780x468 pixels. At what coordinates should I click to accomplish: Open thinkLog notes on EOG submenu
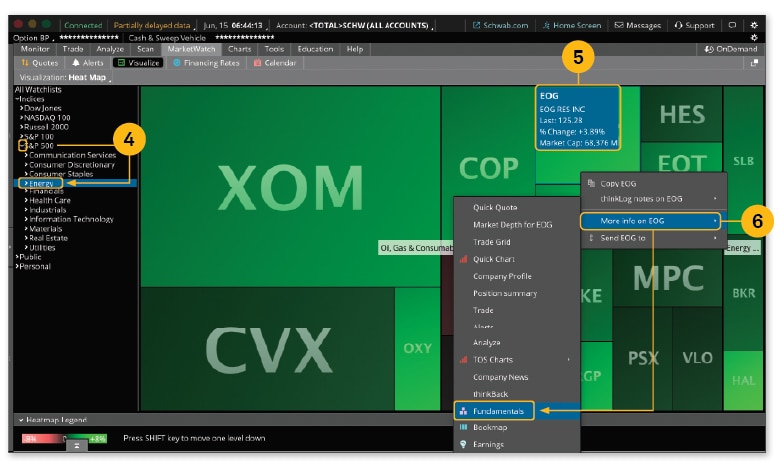coord(654,198)
